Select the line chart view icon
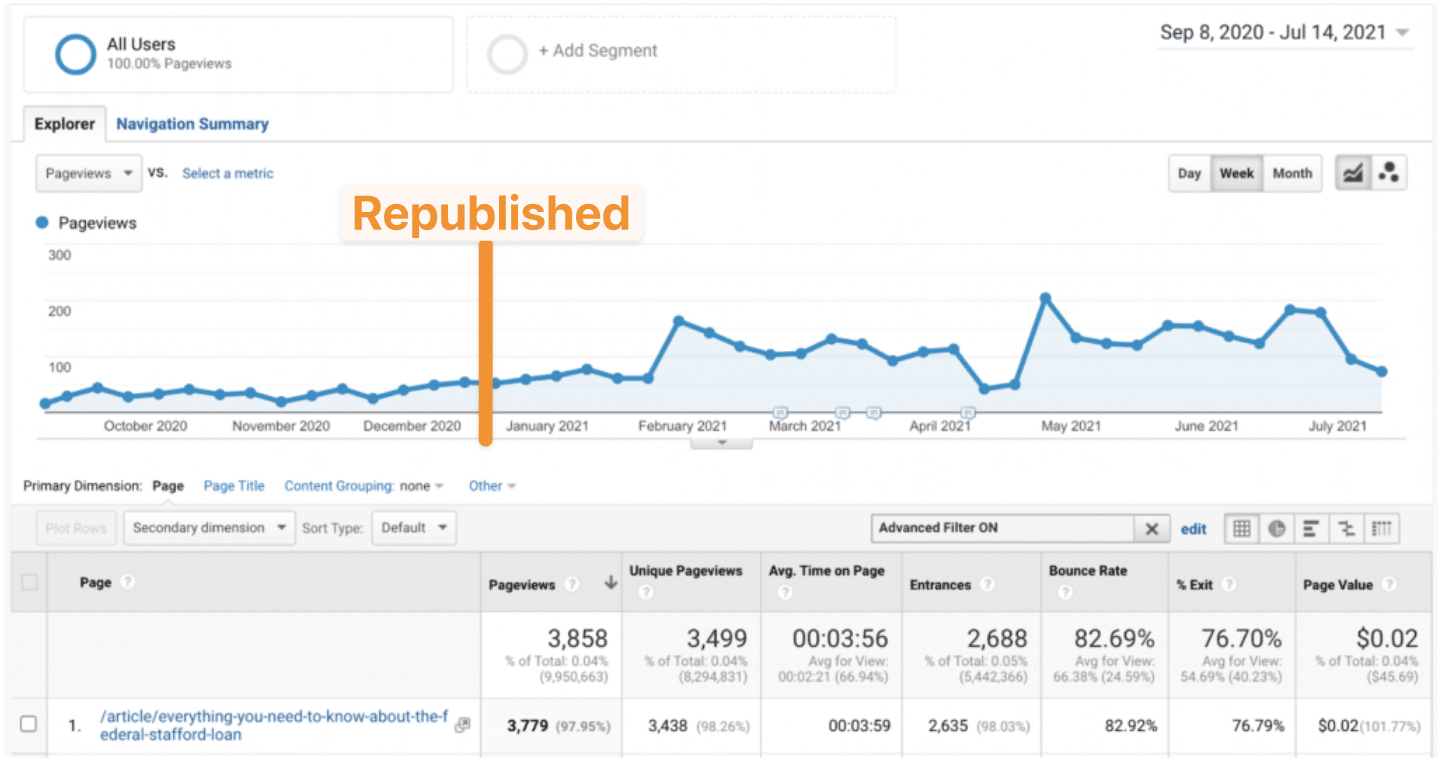Screen dimensions: 1438x758 click(1352, 173)
